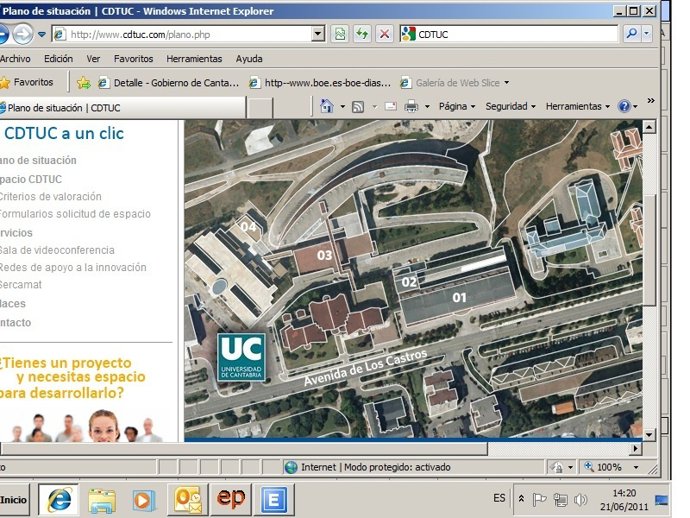Click the Stop loading red X button
This screenshot has width=690, height=518.
pyautogui.click(x=384, y=34)
